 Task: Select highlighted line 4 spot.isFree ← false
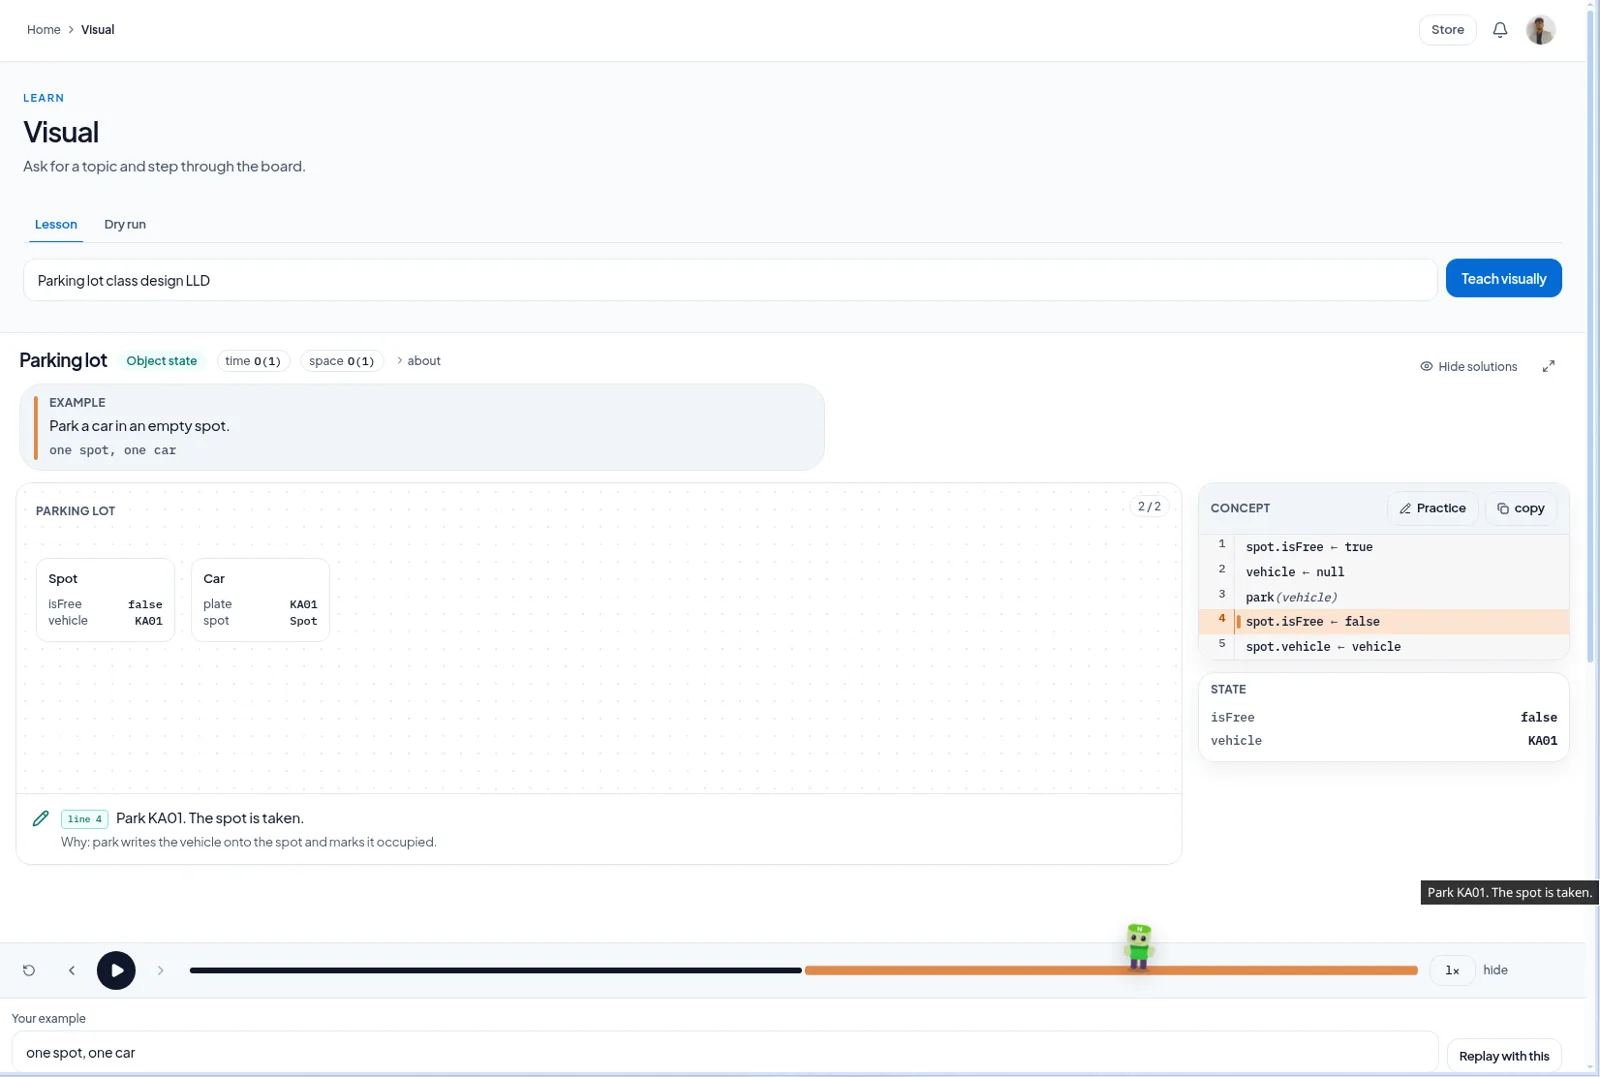pos(1383,622)
